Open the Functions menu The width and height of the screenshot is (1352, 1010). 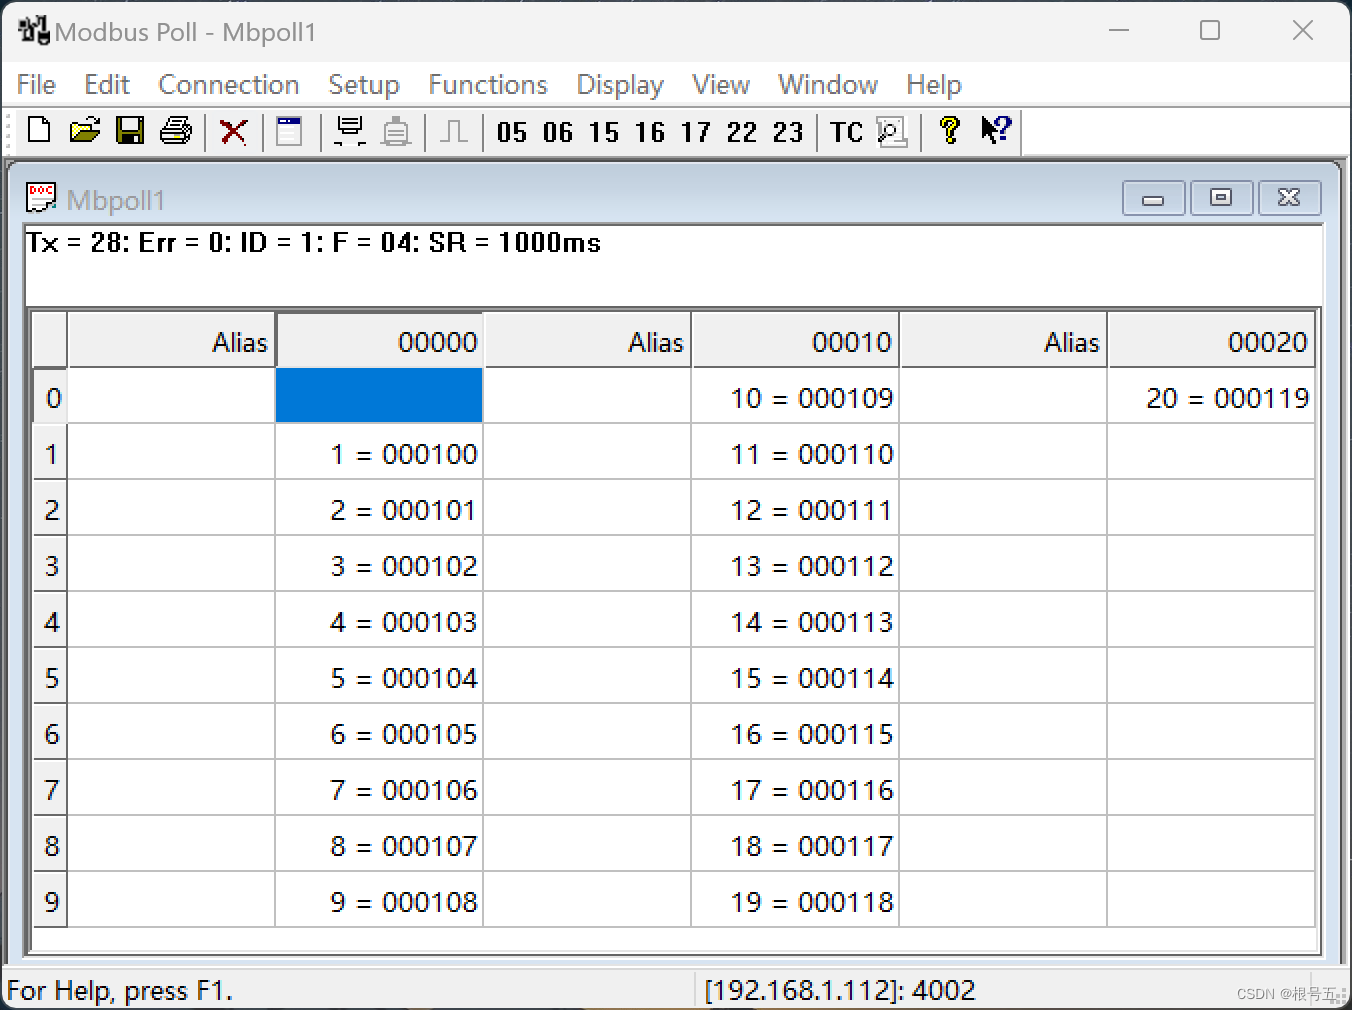pos(488,85)
